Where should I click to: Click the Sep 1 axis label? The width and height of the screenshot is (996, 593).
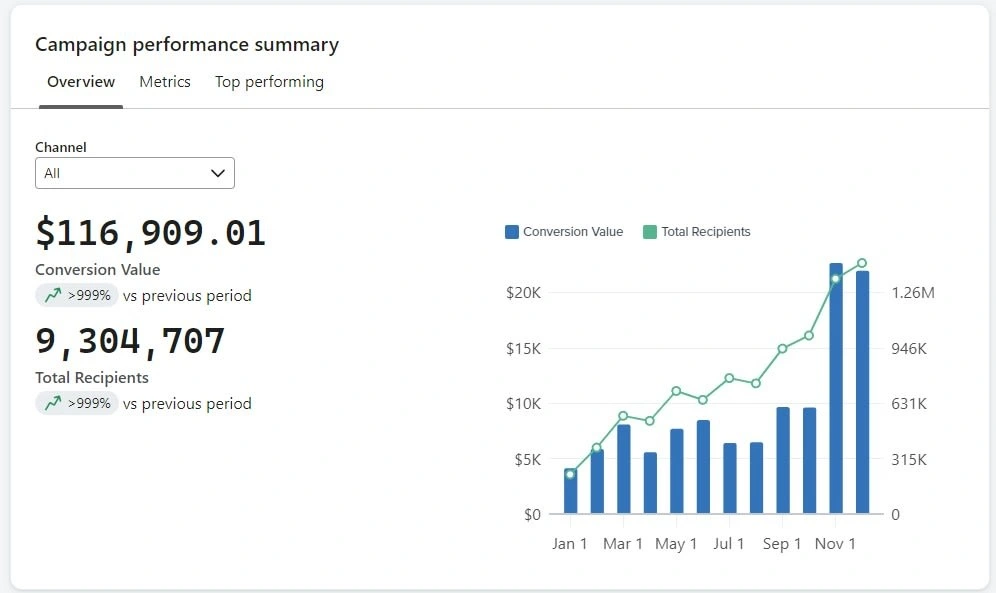coord(782,544)
